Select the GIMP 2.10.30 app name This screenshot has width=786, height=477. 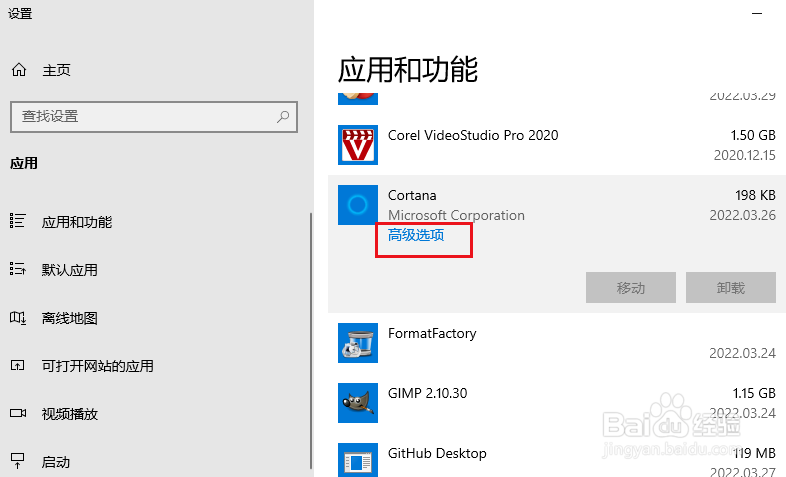pos(428,393)
